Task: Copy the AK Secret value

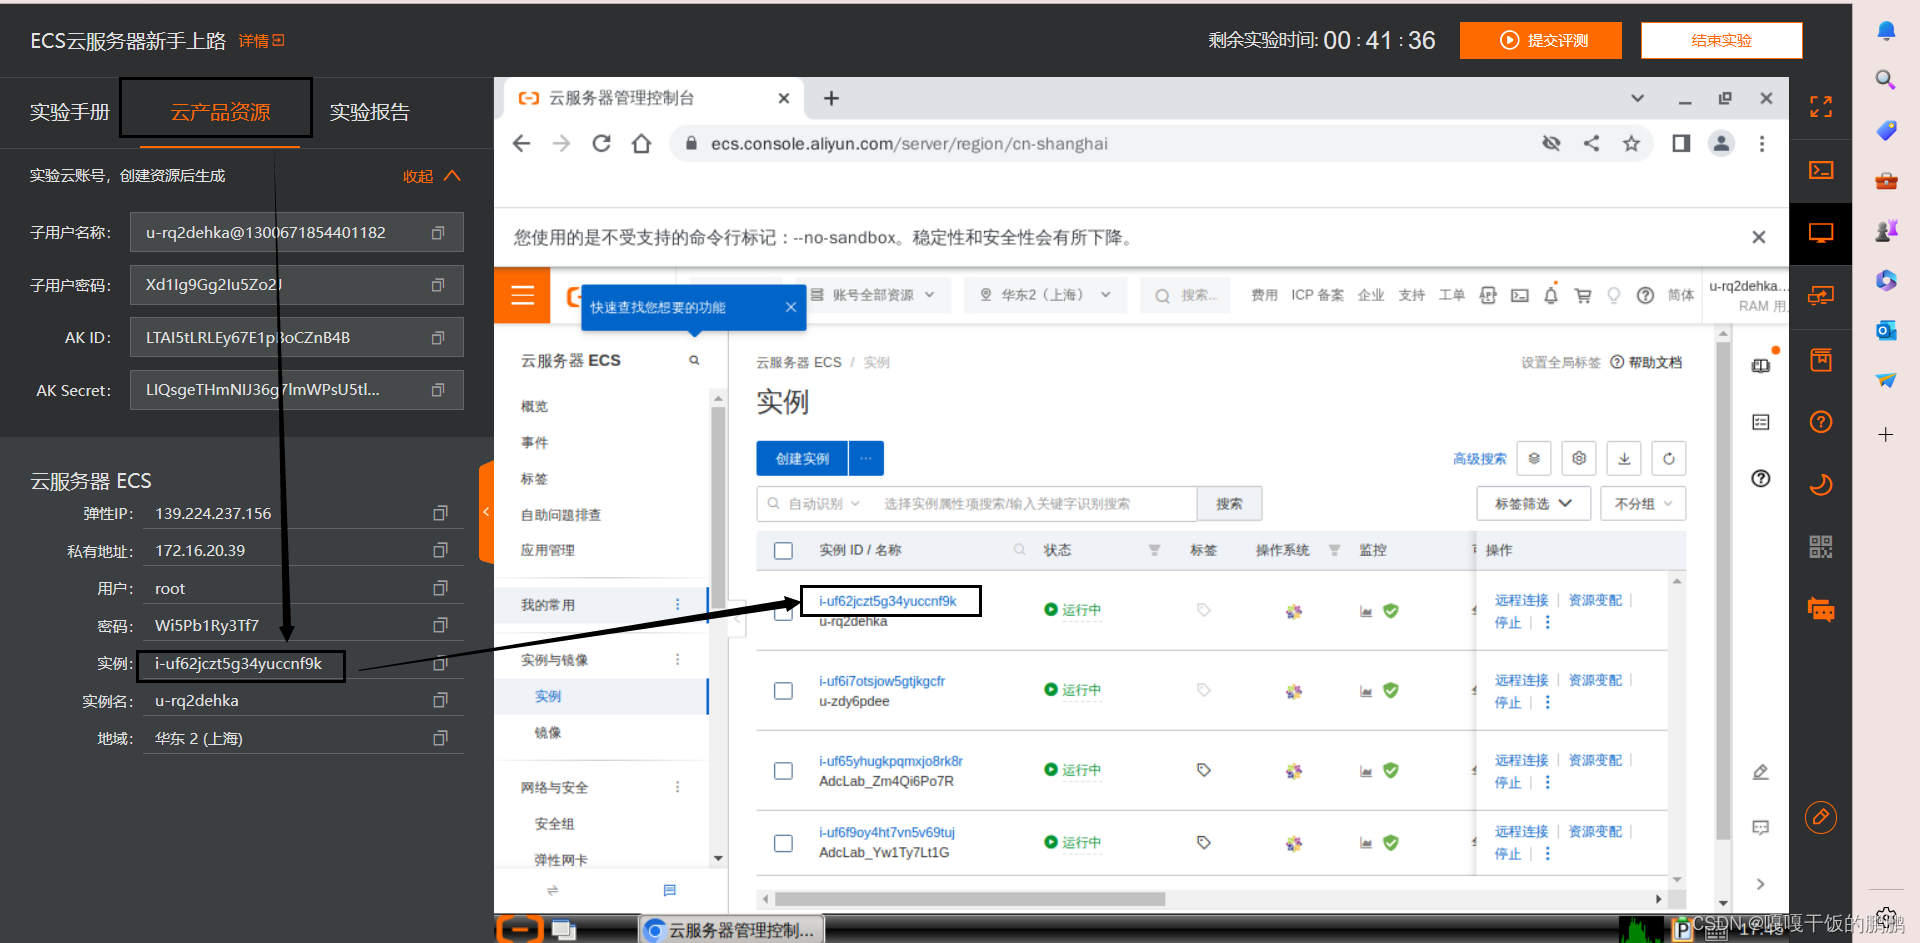Action: click(x=438, y=390)
